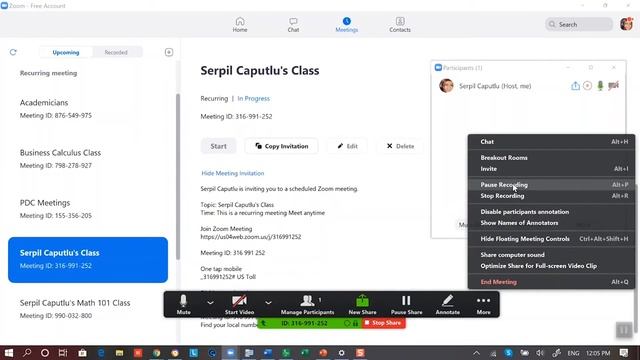Image resolution: width=640 pixels, height=360 pixels.
Task: Select the Upcoming toggle
Action: tap(66, 52)
